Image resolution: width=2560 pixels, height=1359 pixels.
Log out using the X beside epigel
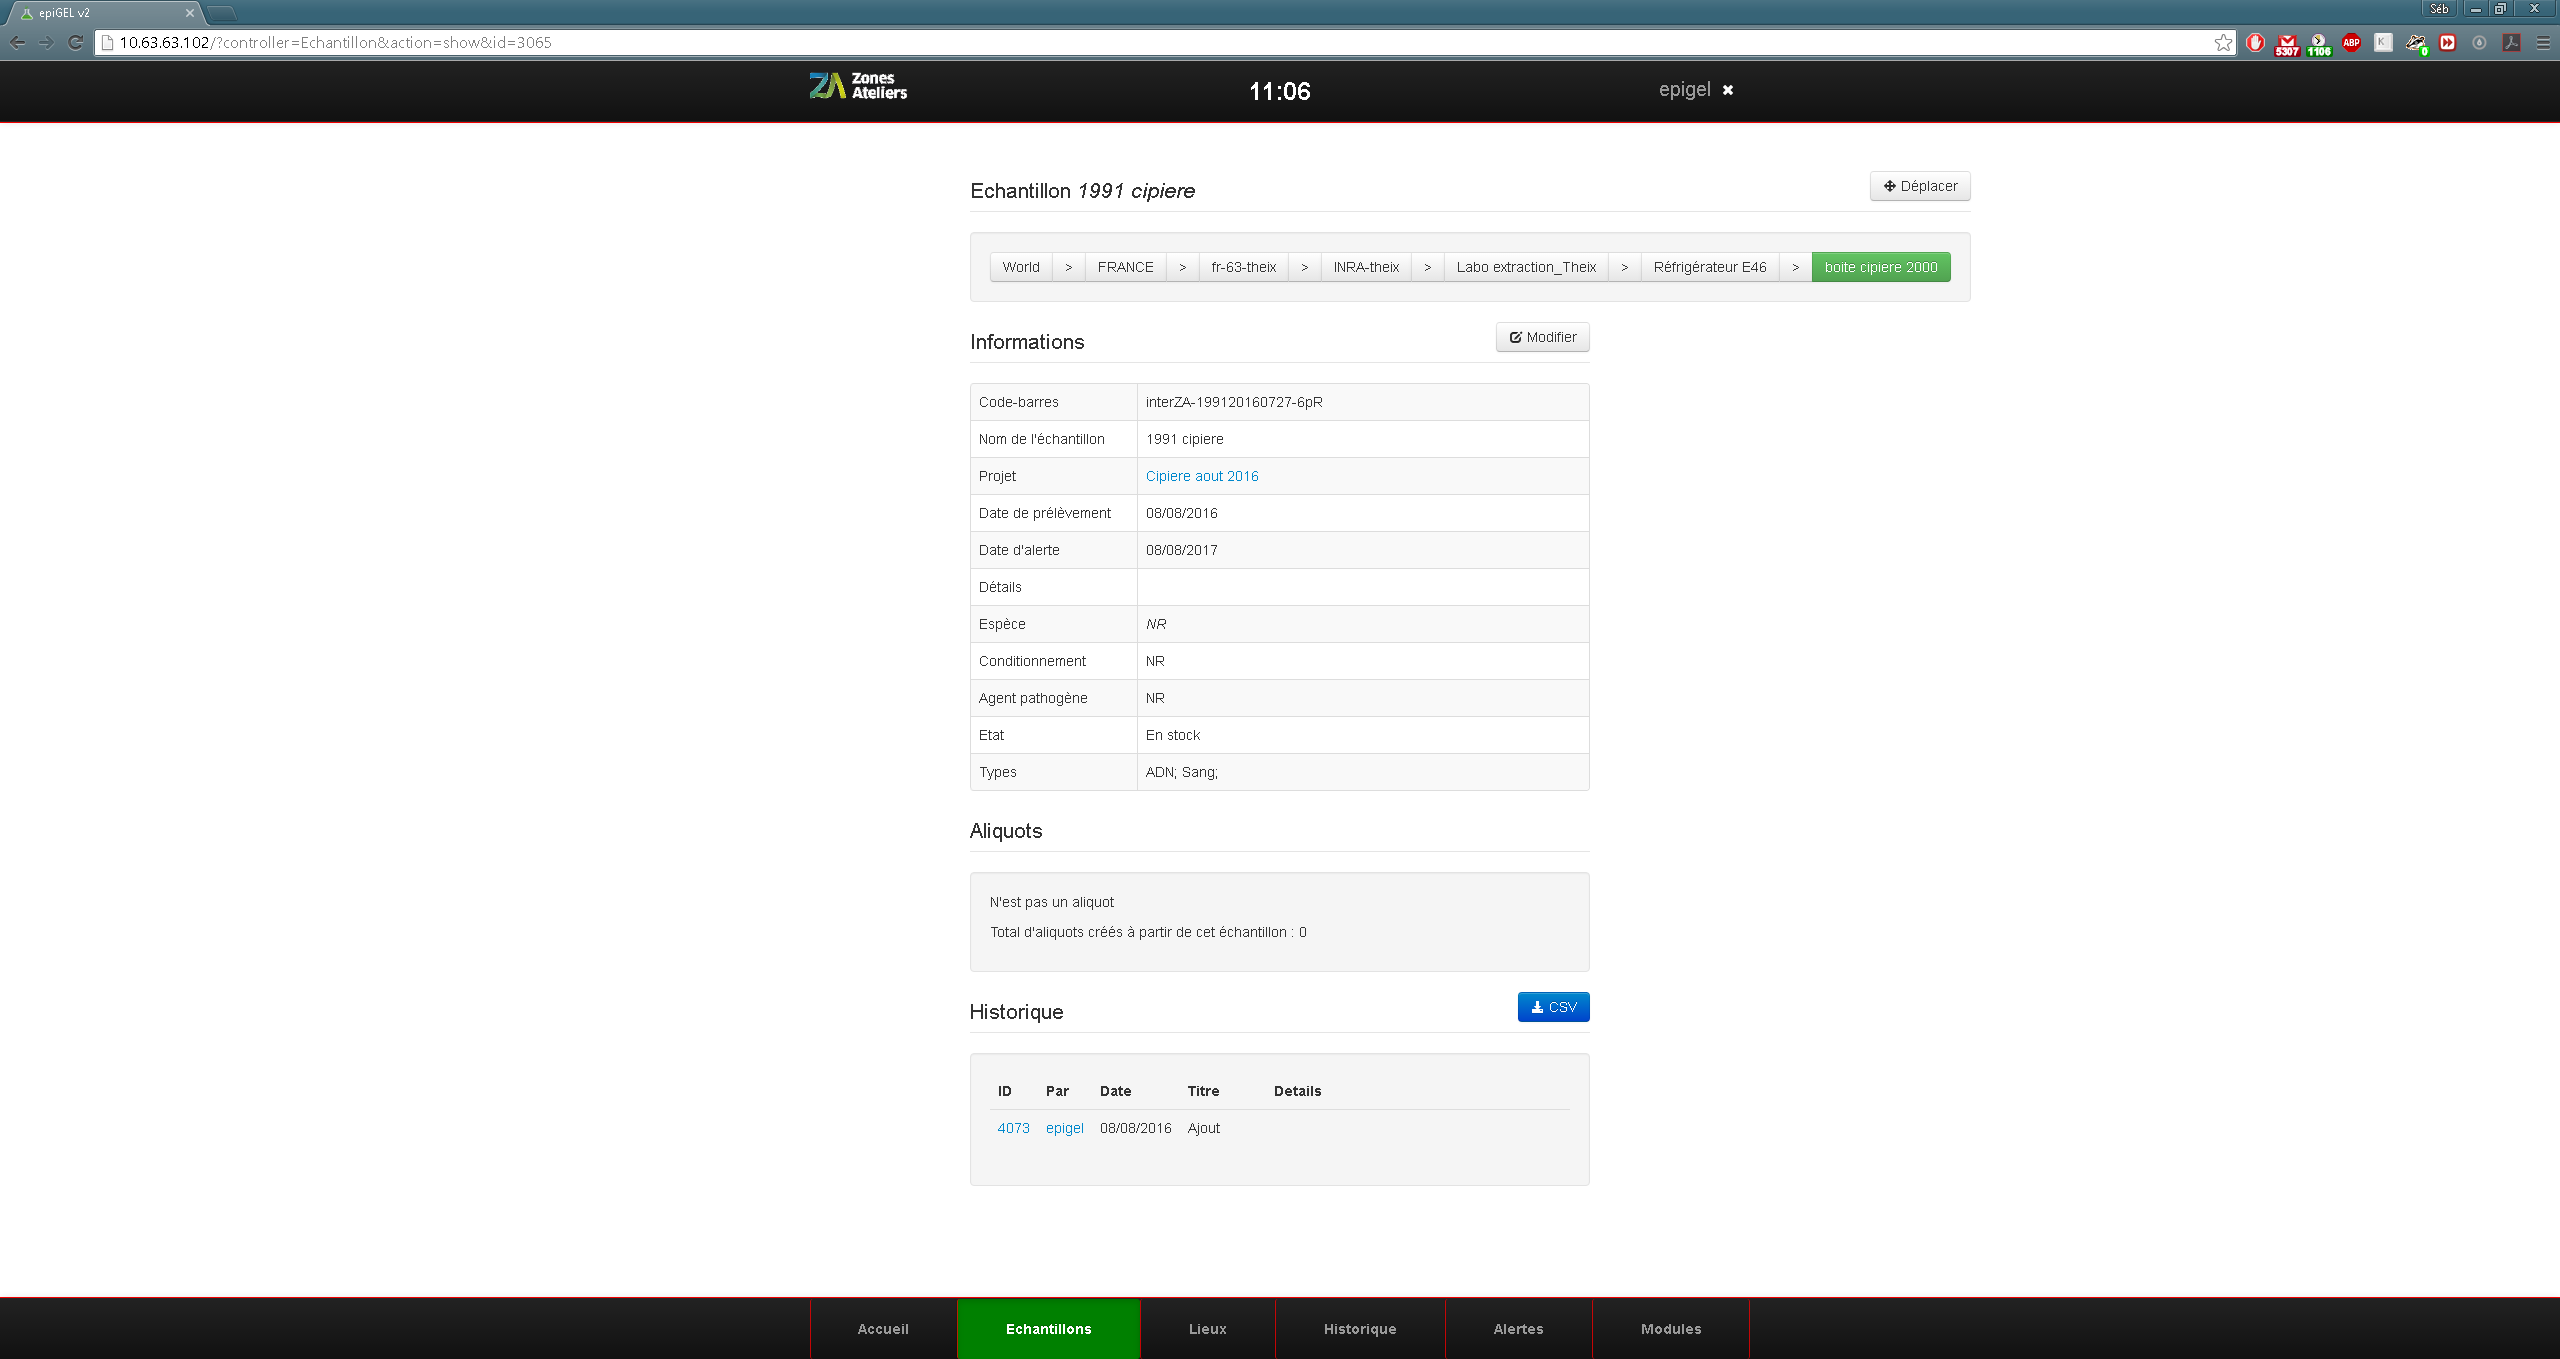point(1728,90)
